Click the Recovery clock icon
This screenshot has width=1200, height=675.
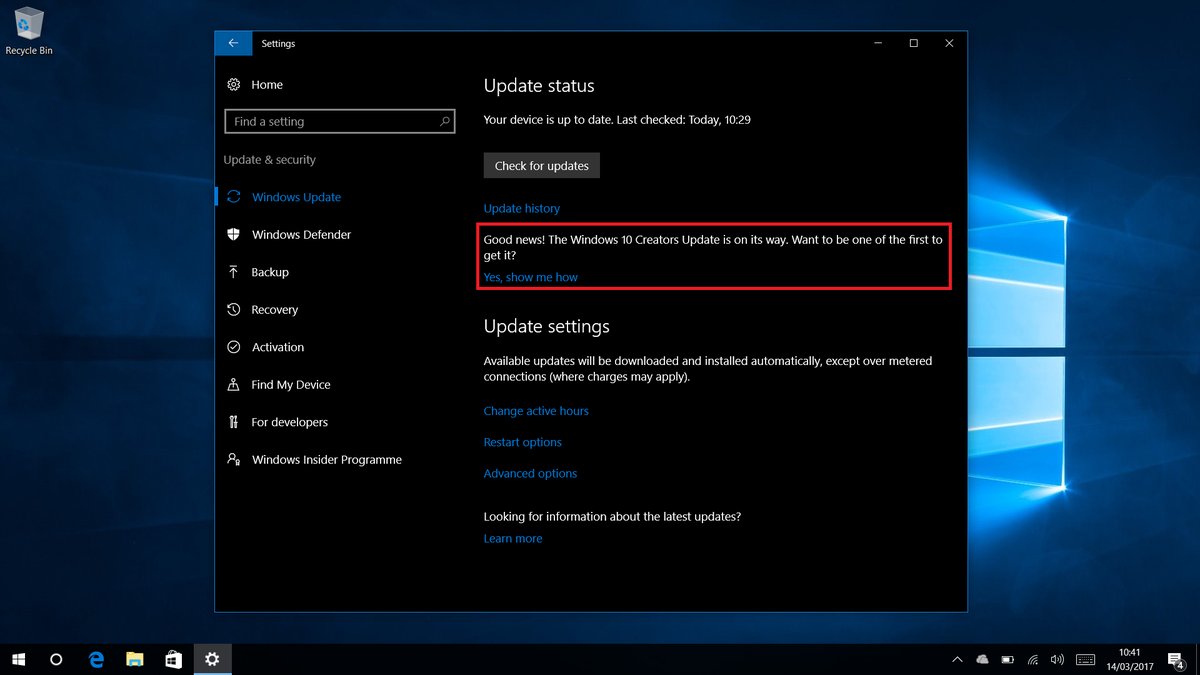tap(233, 310)
